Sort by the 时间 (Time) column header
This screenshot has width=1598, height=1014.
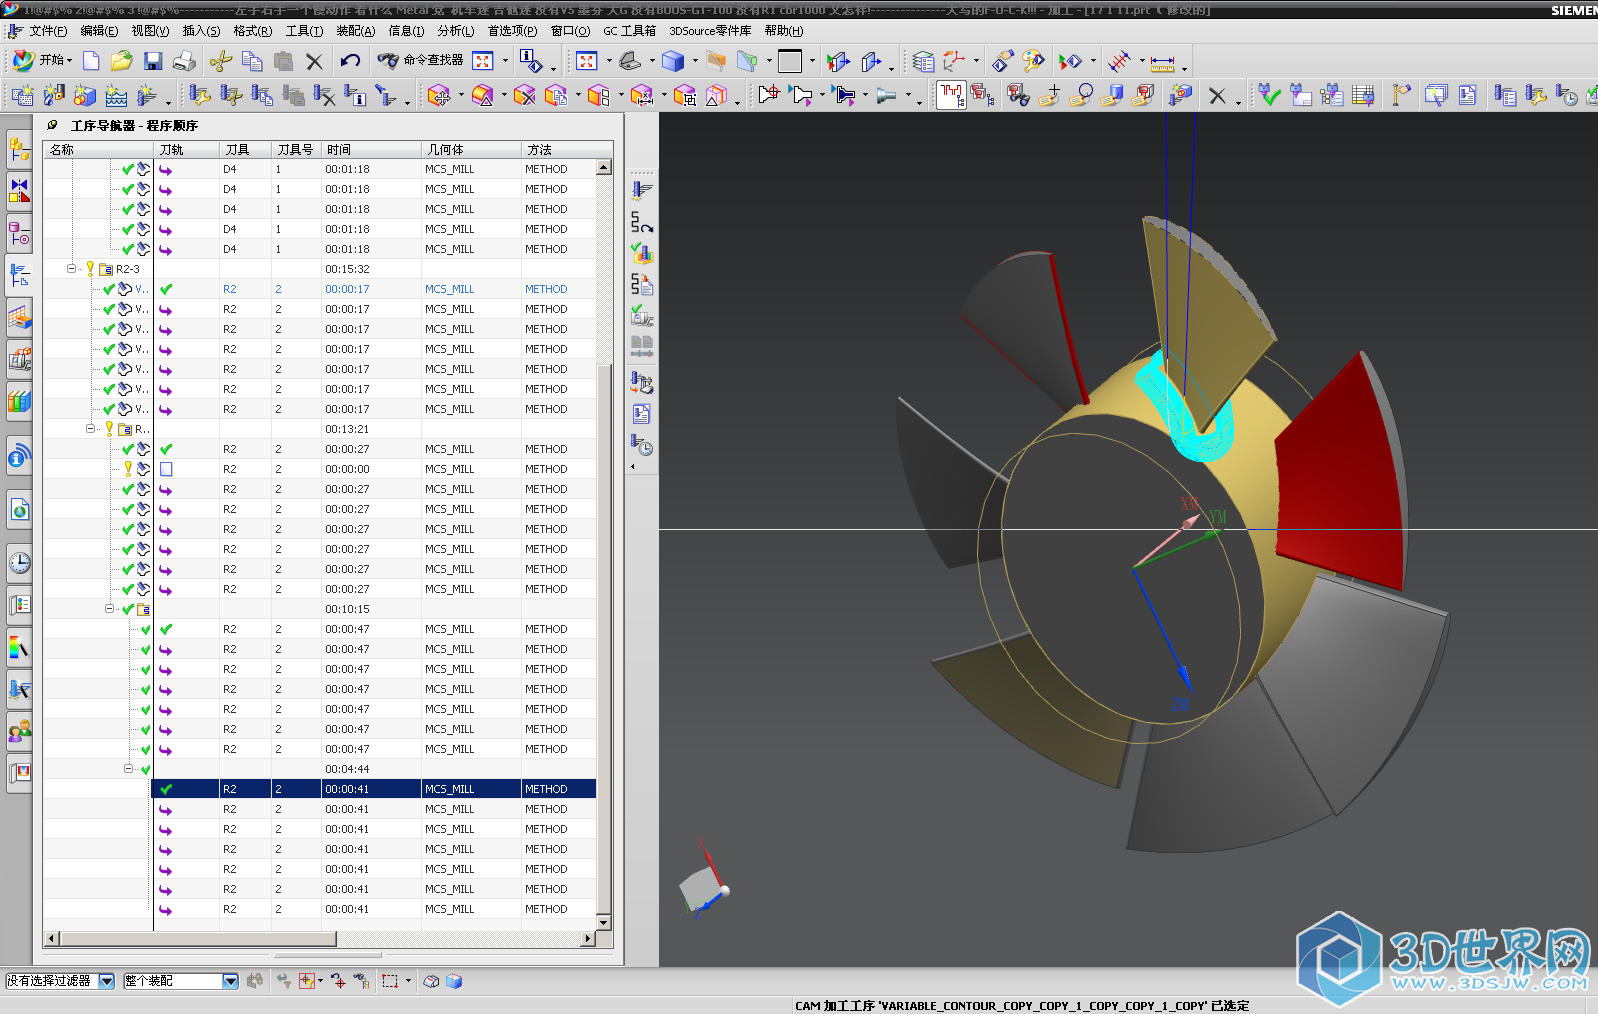[371, 150]
